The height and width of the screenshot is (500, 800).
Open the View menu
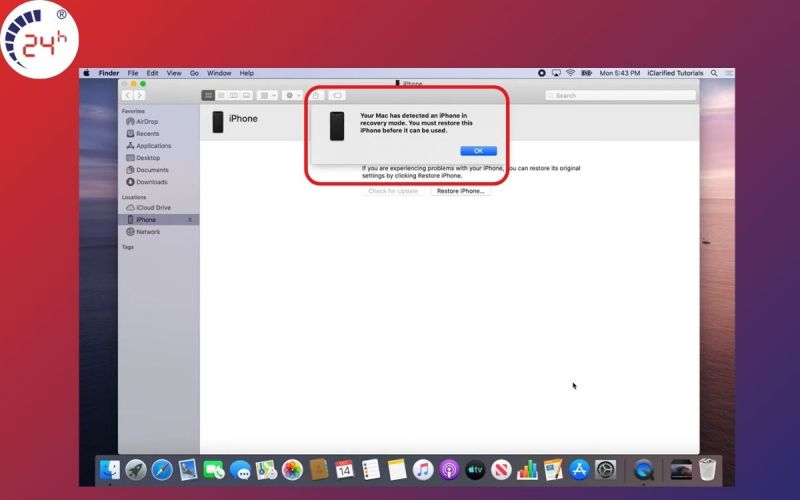click(x=174, y=73)
